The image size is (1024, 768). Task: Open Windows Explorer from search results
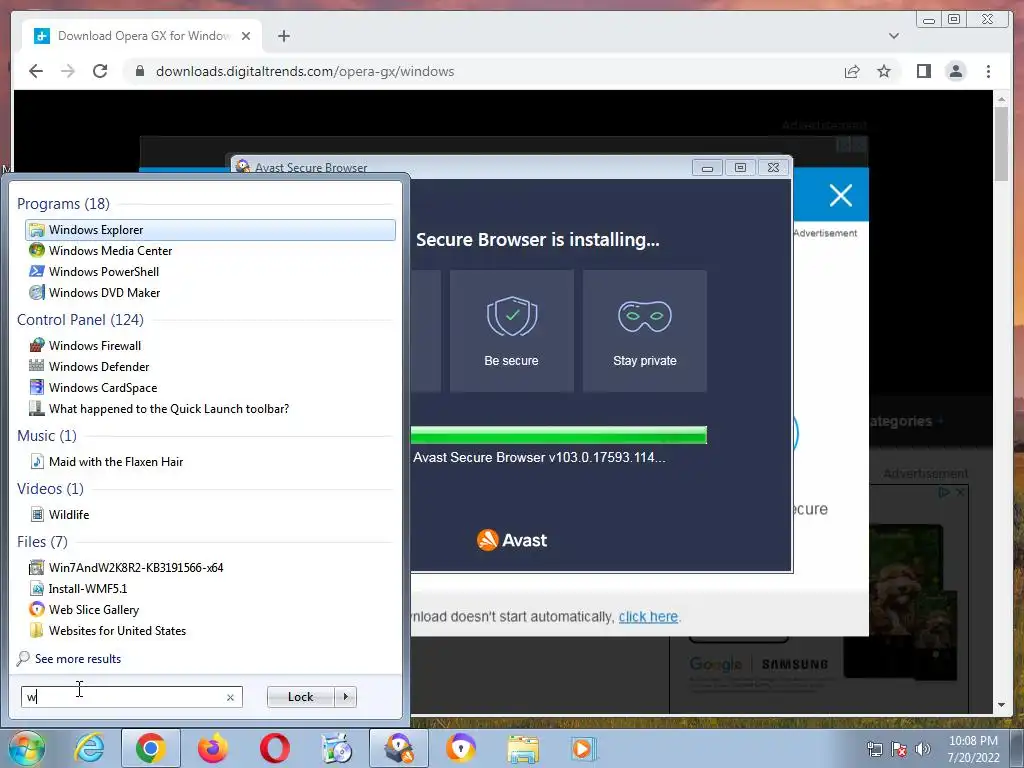point(210,230)
